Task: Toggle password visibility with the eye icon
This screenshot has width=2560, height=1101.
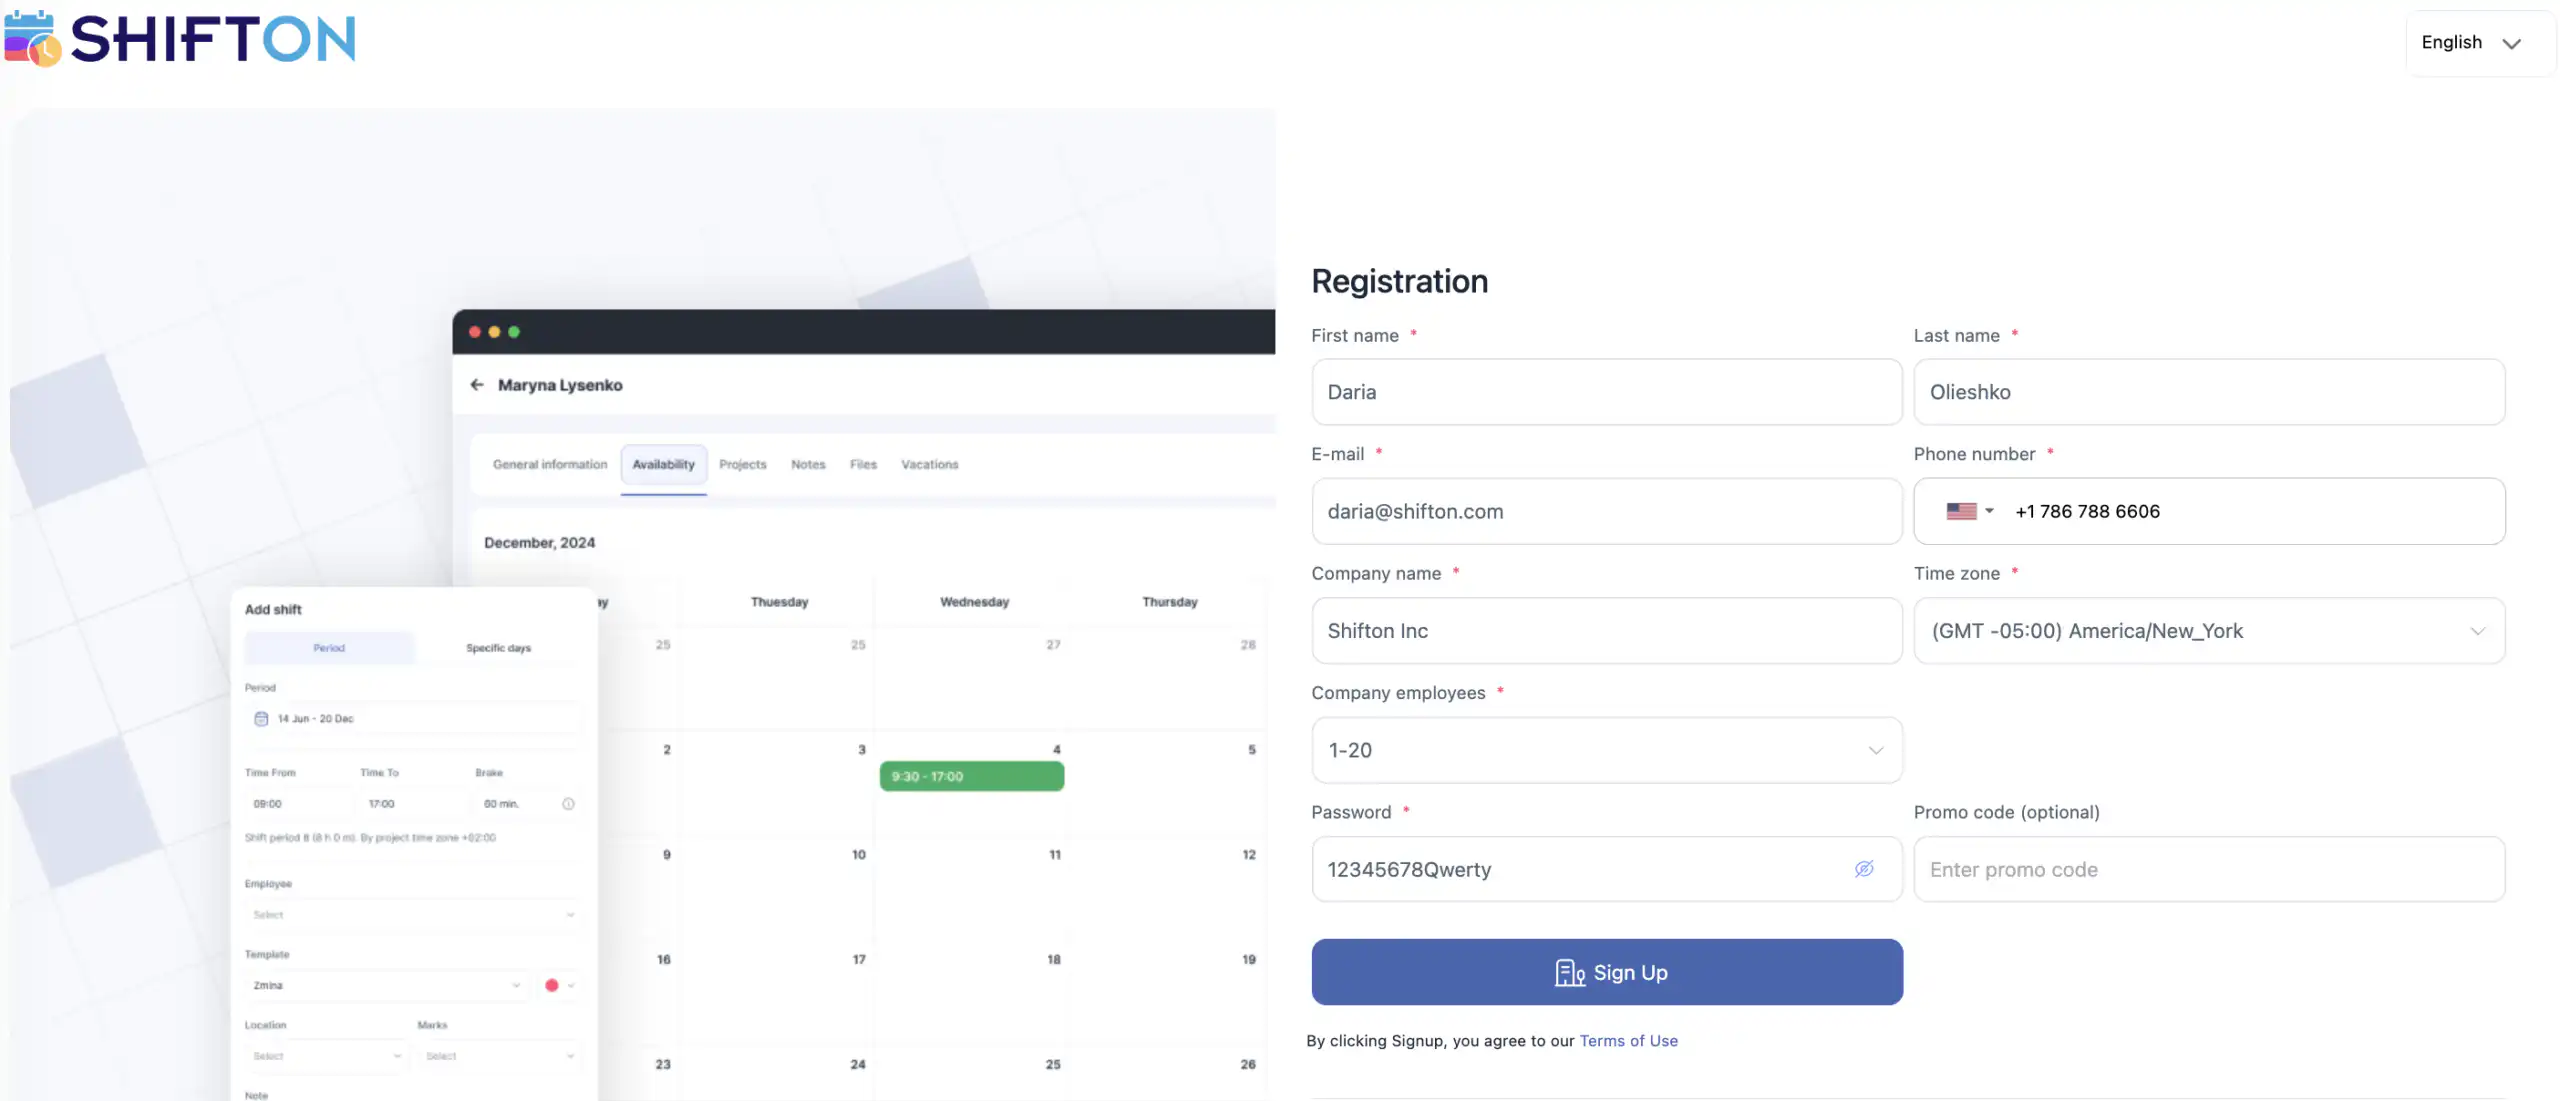Action: coord(1862,869)
